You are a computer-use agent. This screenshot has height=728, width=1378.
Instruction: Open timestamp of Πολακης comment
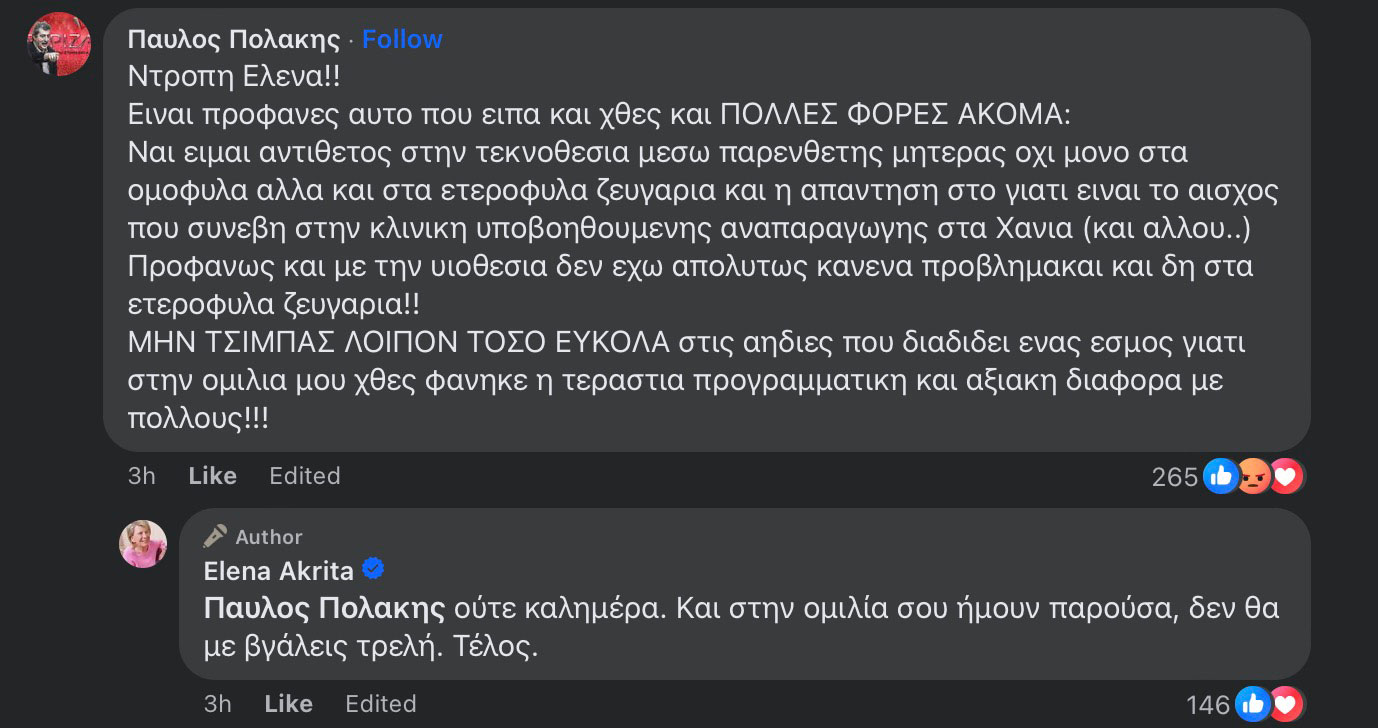[x=142, y=476]
